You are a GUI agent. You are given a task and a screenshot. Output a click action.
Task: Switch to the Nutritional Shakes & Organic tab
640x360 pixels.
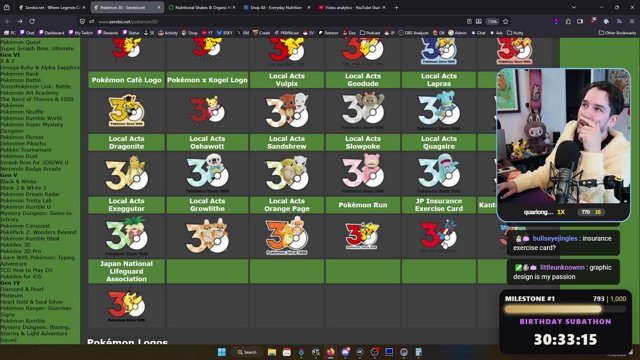pos(202,7)
